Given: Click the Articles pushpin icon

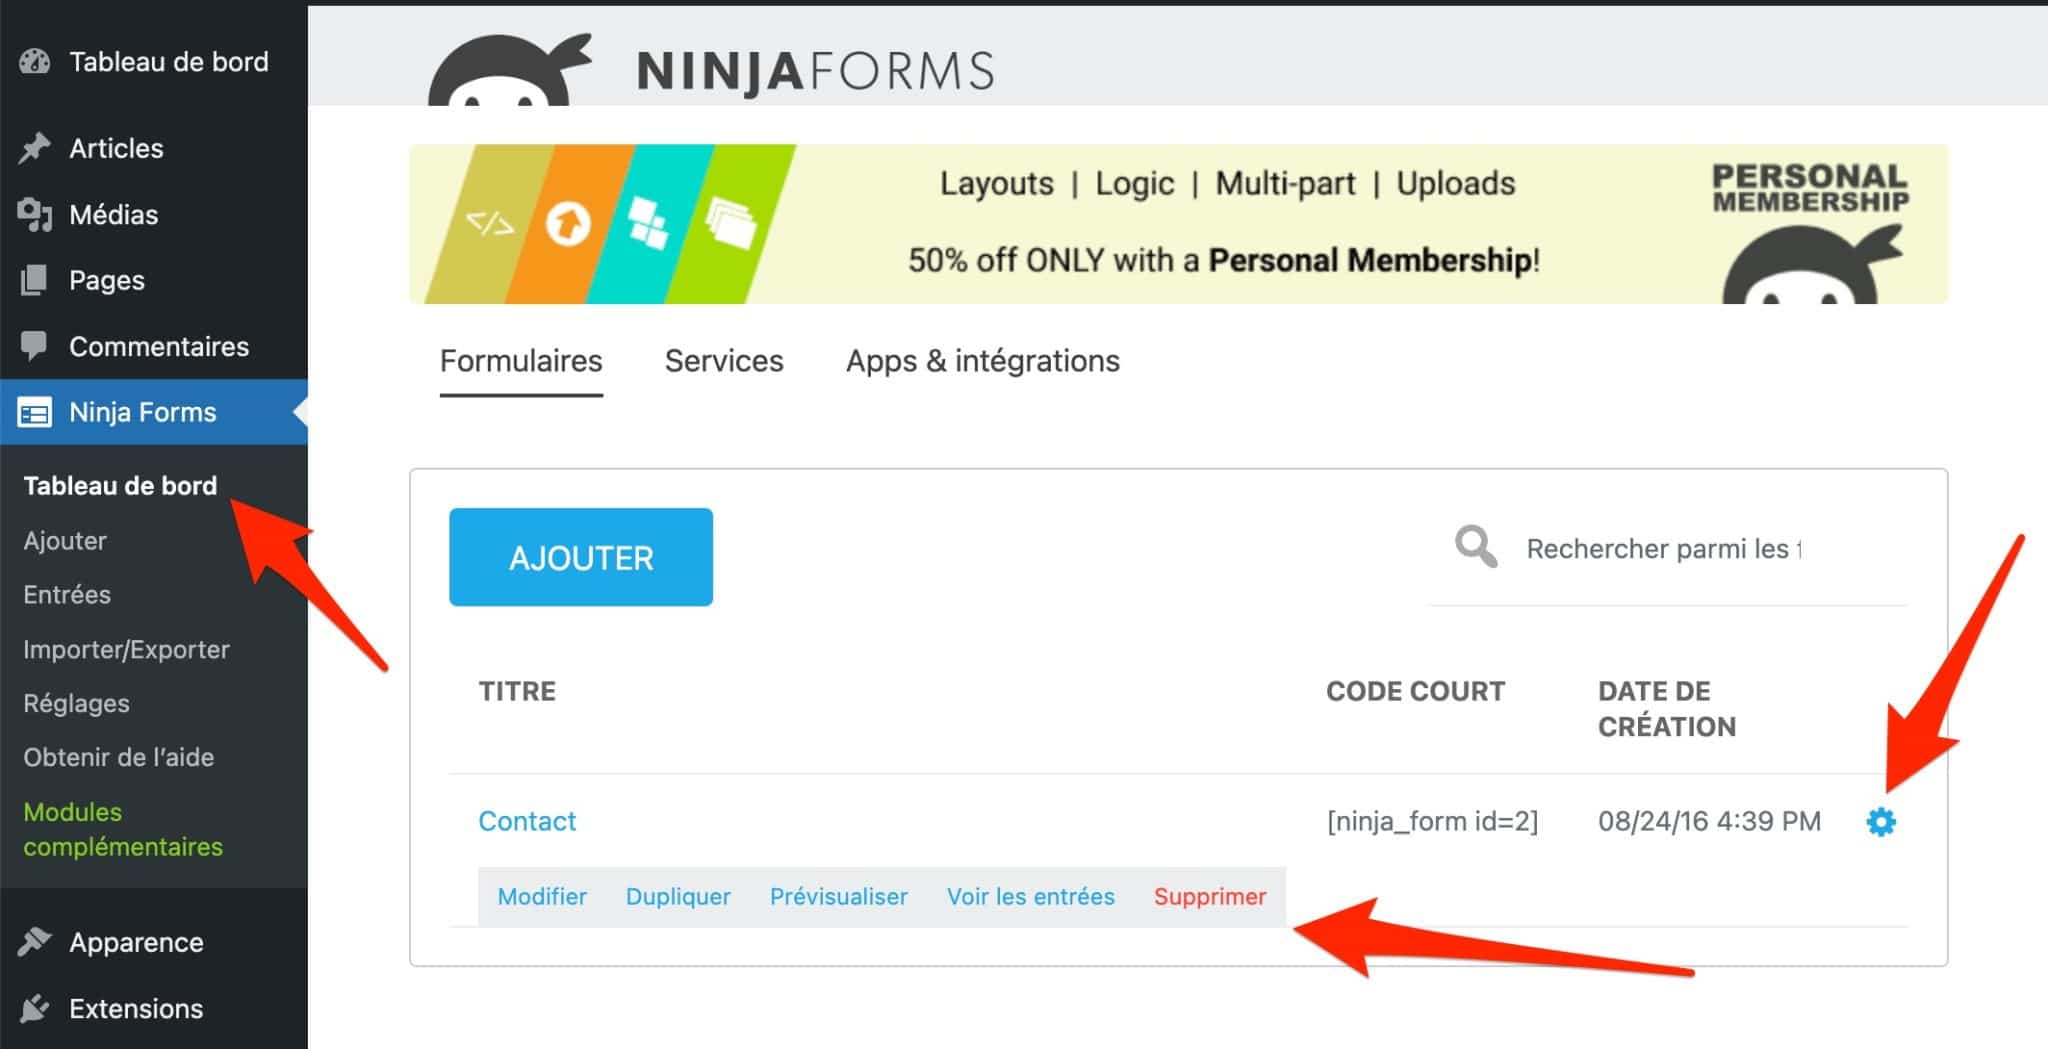Looking at the screenshot, I should [x=34, y=148].
